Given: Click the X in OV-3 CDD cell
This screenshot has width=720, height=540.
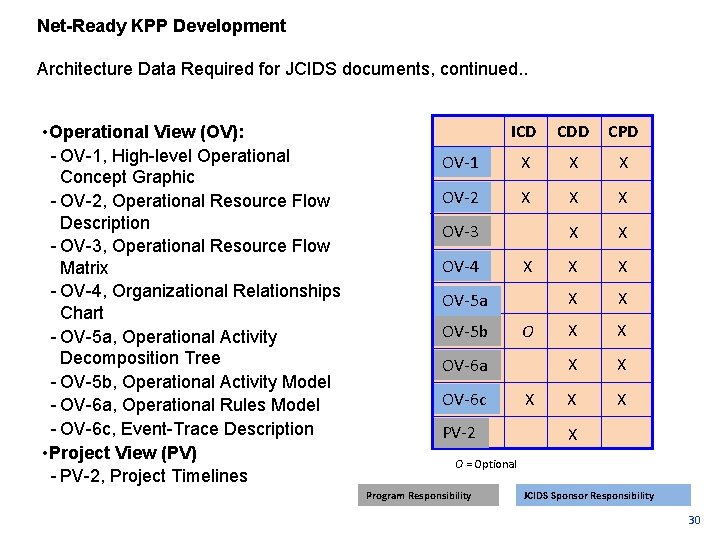Looking at the screenshot, I should click(x=574, y=233).
